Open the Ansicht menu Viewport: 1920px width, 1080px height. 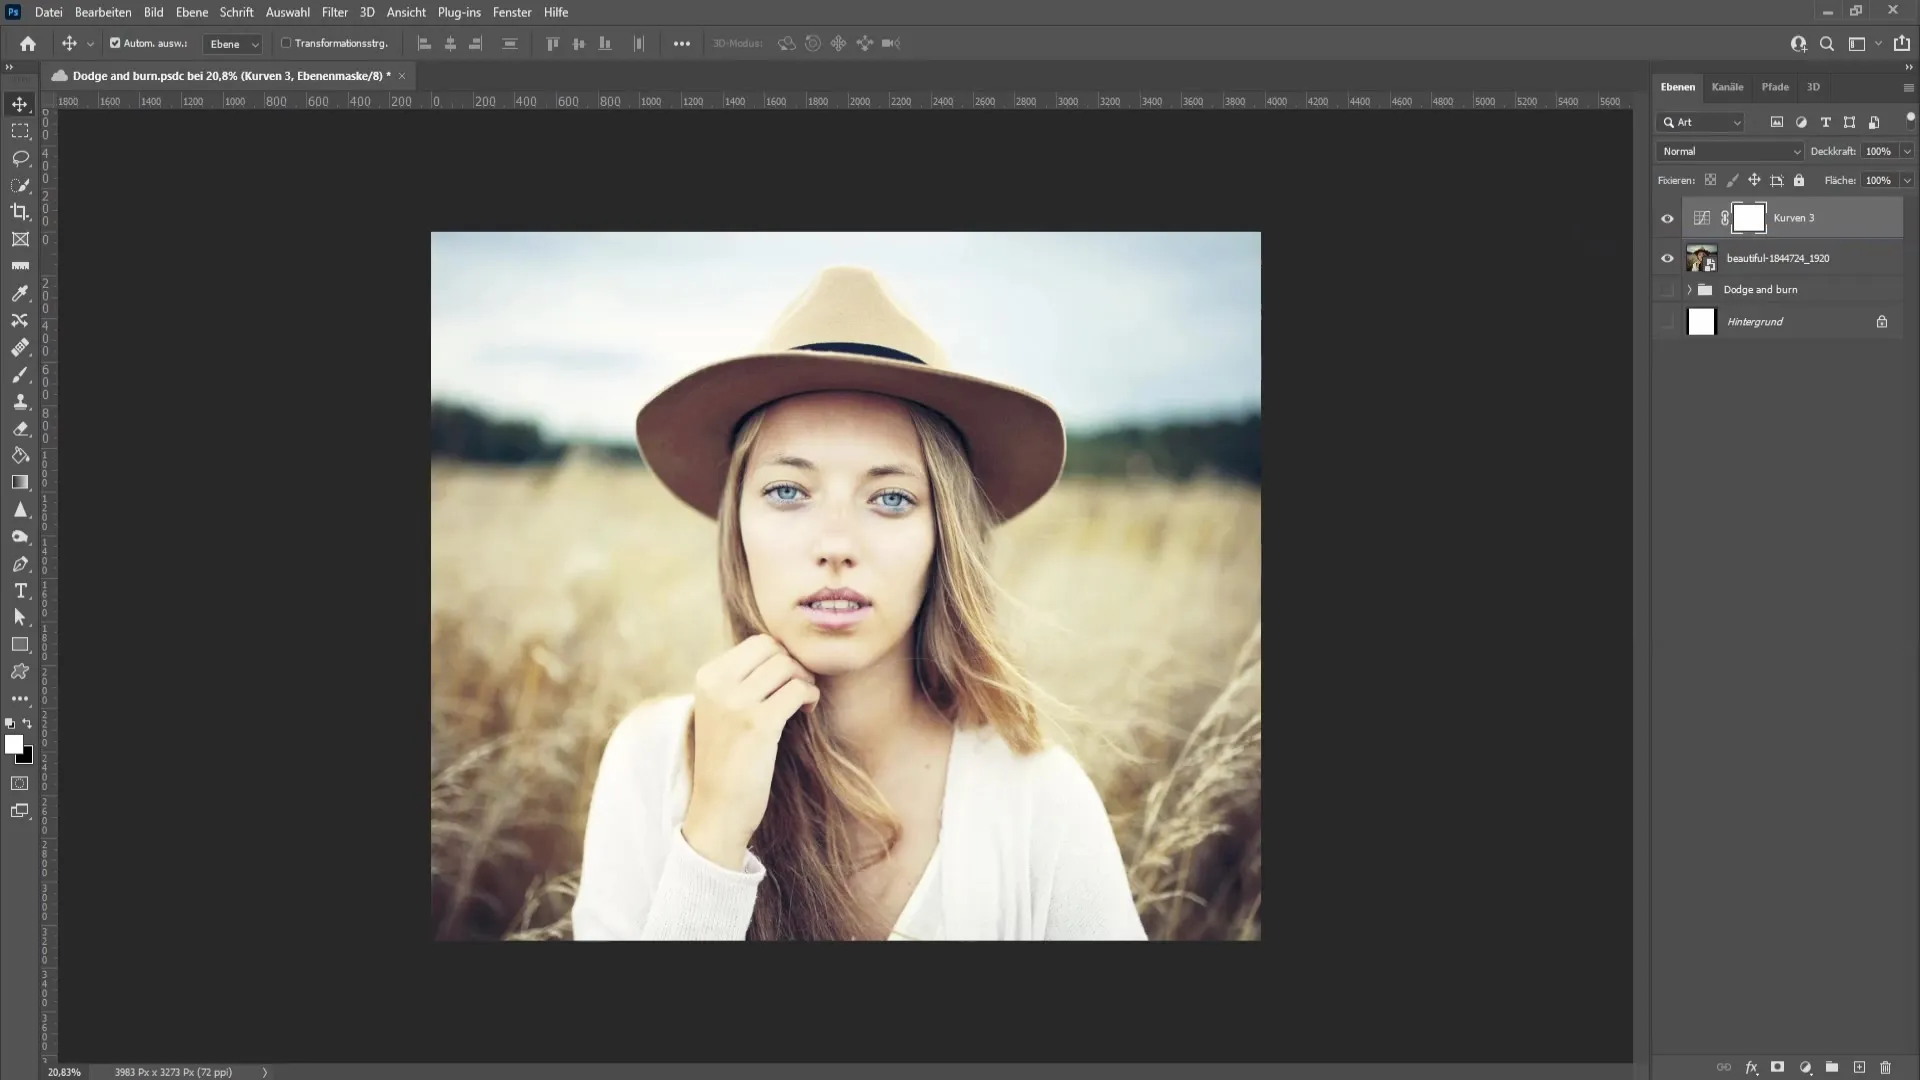pyautogui.click(x=406, y=12)
